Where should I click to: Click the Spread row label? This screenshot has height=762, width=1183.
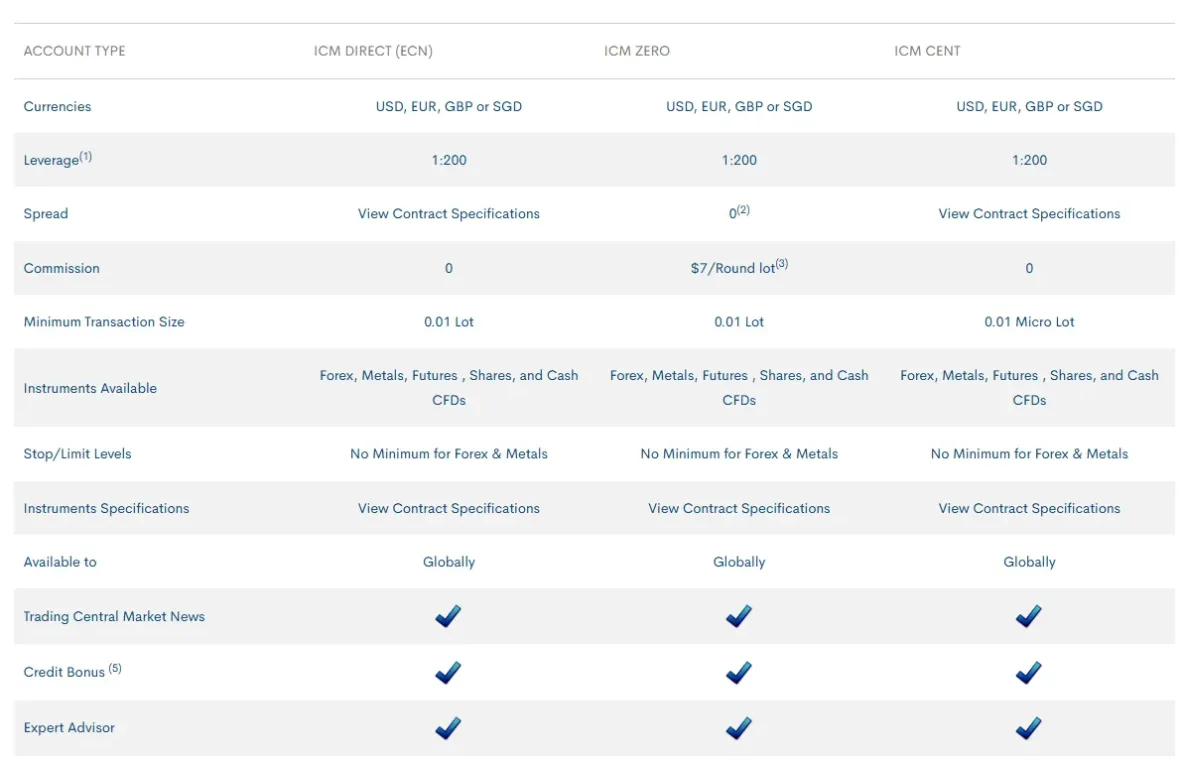pyautogui.click(x=45, y=214)
